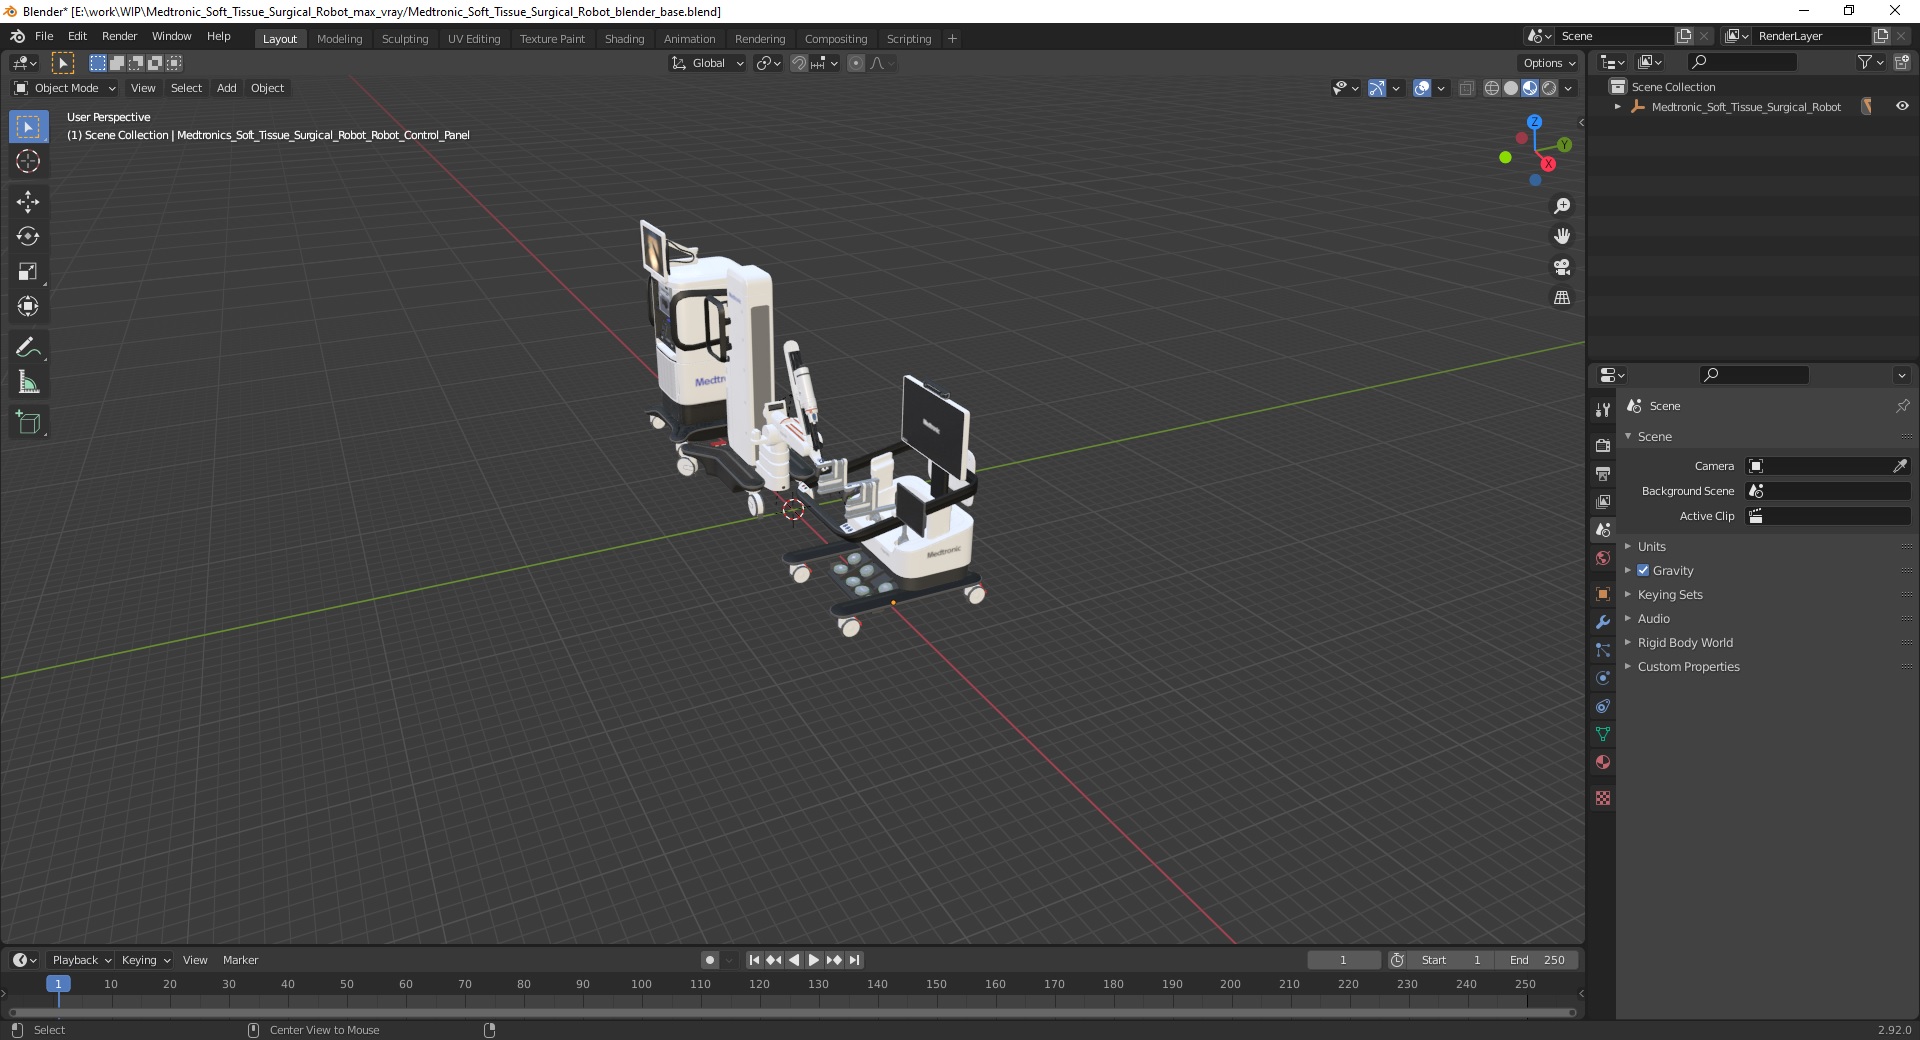Switch to rendered viewport shading

coord(1549,88)
